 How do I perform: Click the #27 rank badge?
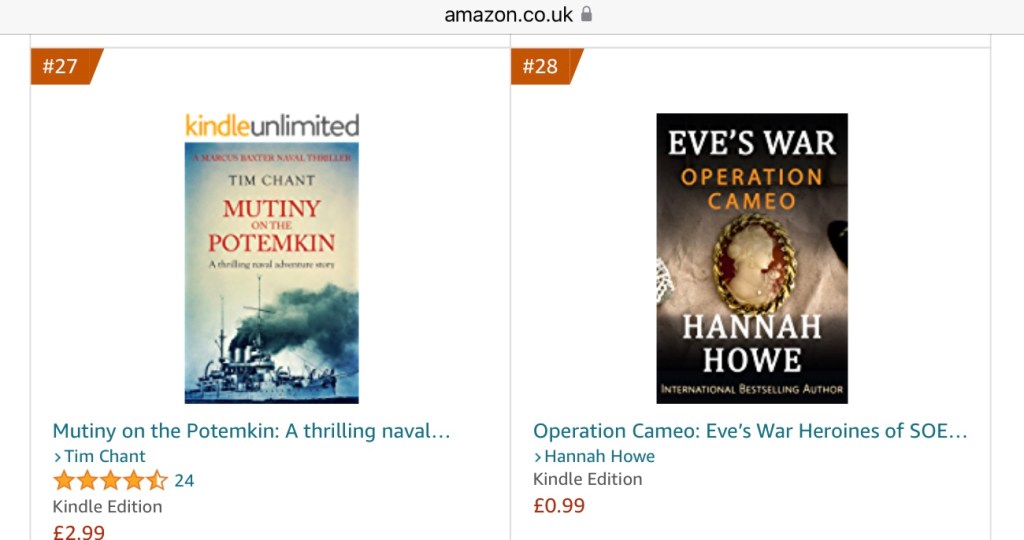click(66, 66)
